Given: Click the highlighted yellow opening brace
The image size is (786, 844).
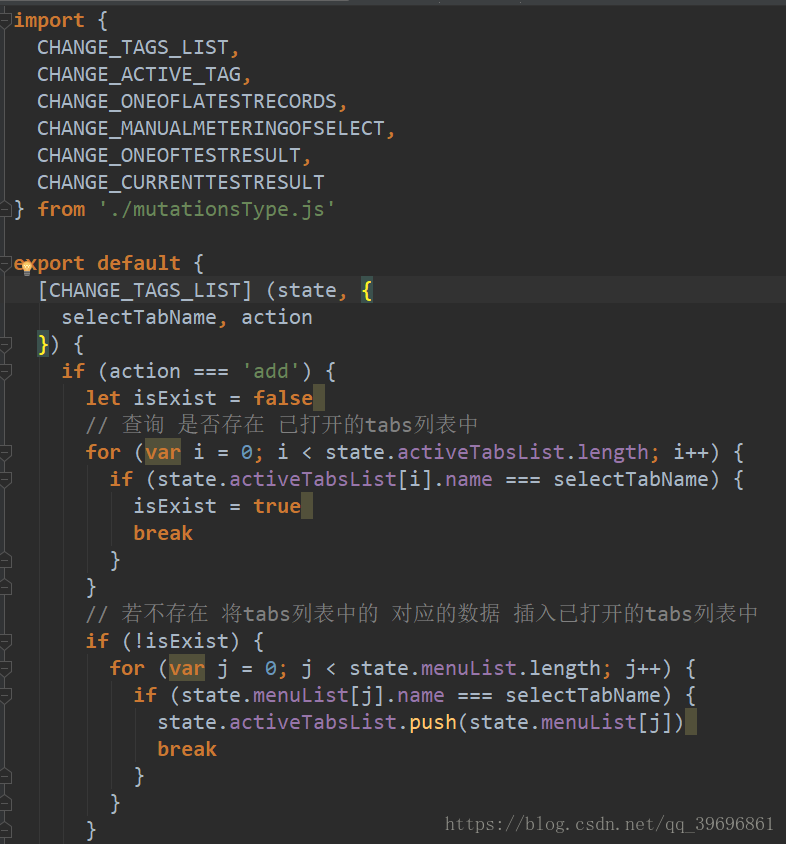Looking at the screenshot, I should (x=367, y=291).
